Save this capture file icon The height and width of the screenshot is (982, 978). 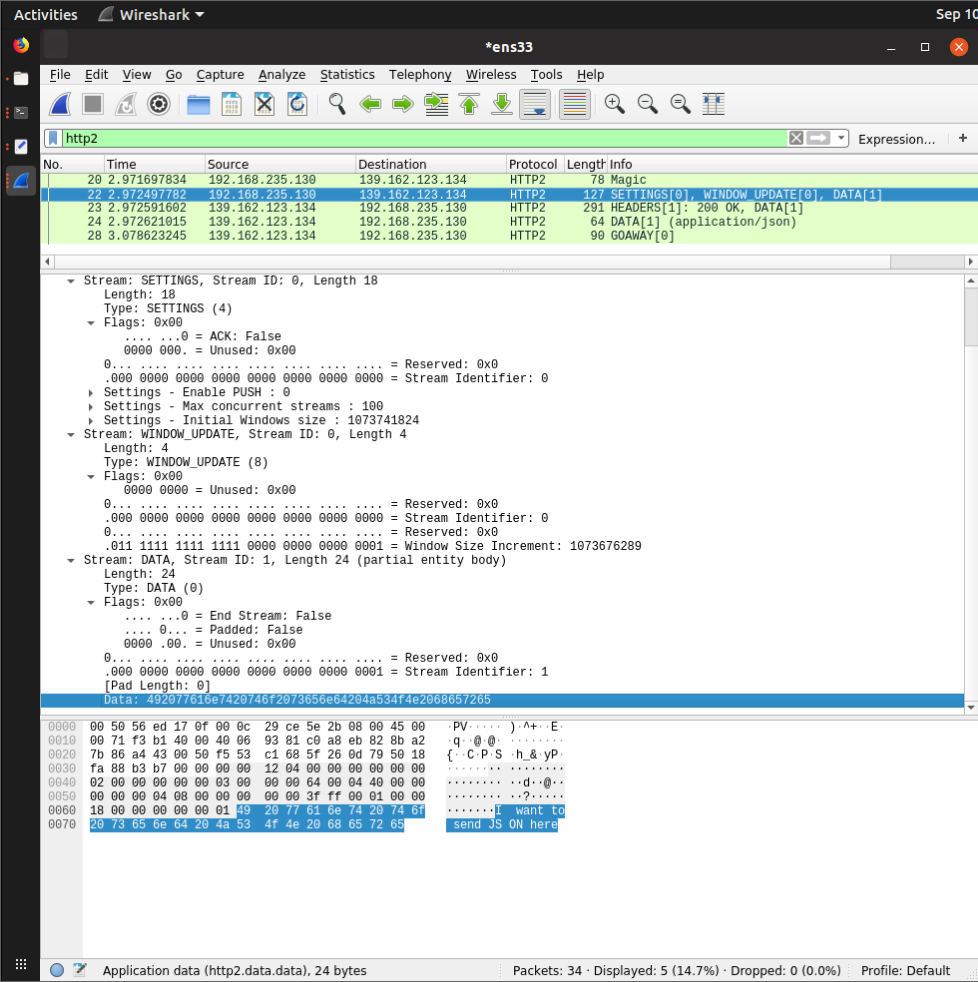232,104
